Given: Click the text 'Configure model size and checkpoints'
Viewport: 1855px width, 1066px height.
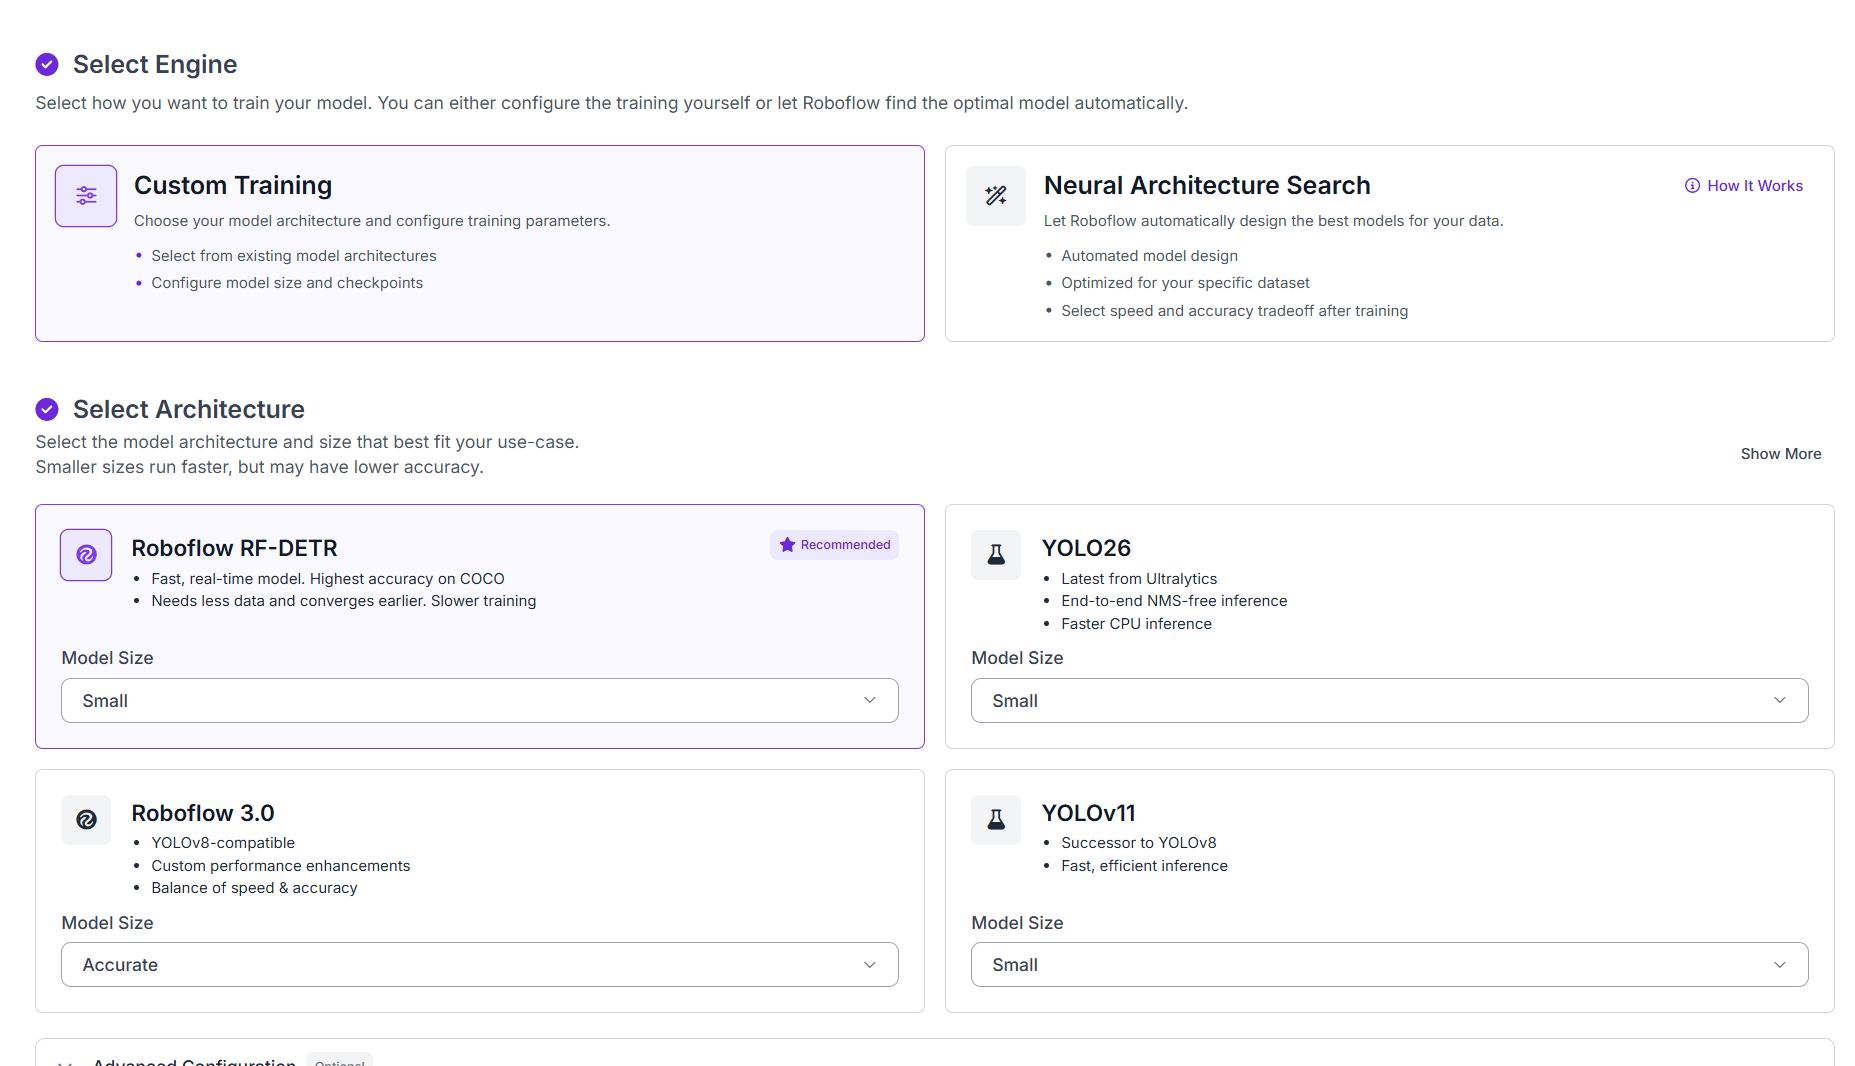Looking at the screenshot, I should [287, 283].
